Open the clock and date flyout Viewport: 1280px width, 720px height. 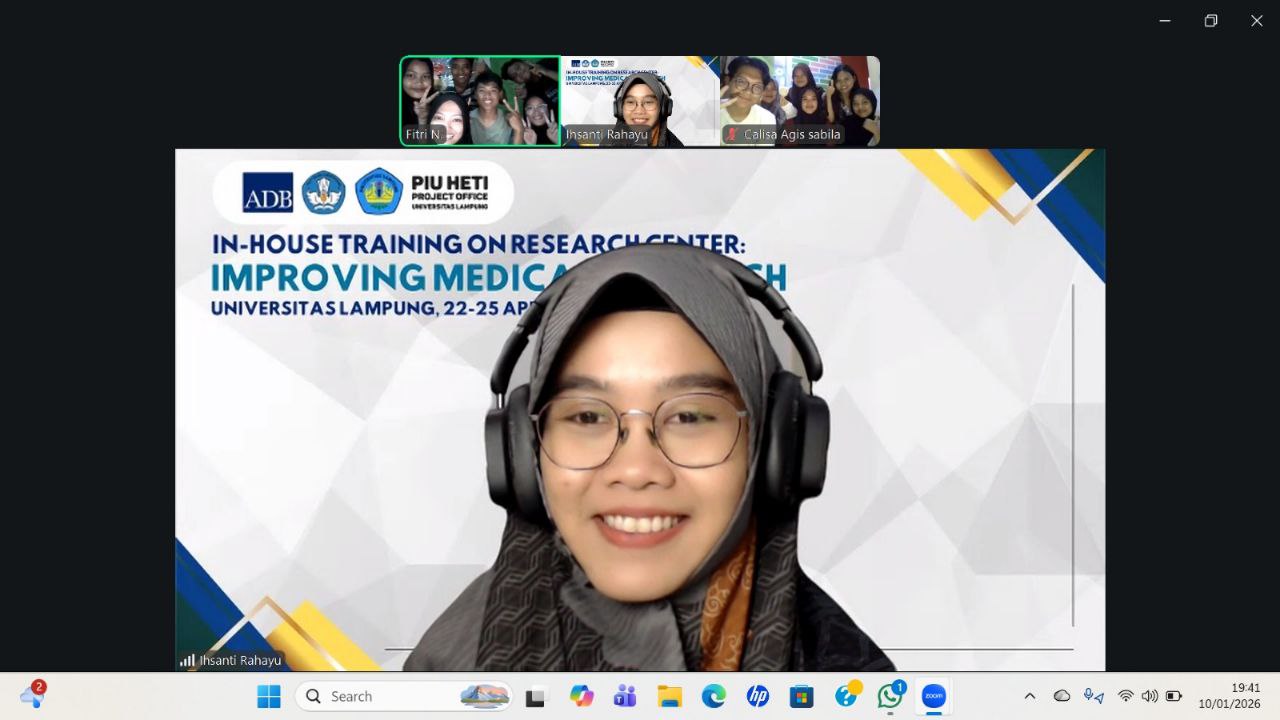point(1230,696)
